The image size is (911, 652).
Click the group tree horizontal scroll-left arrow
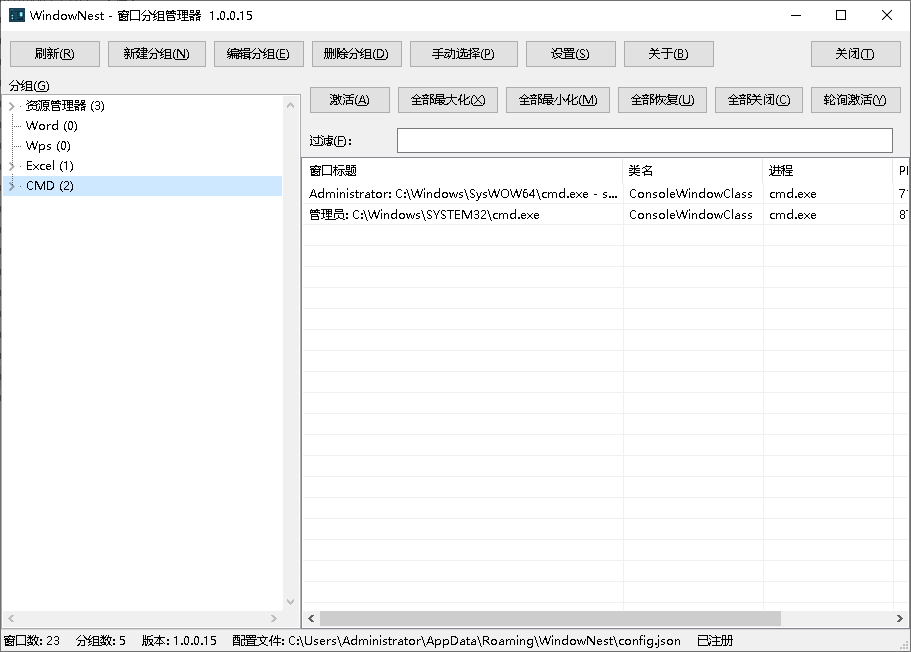(x=11, y=618)
